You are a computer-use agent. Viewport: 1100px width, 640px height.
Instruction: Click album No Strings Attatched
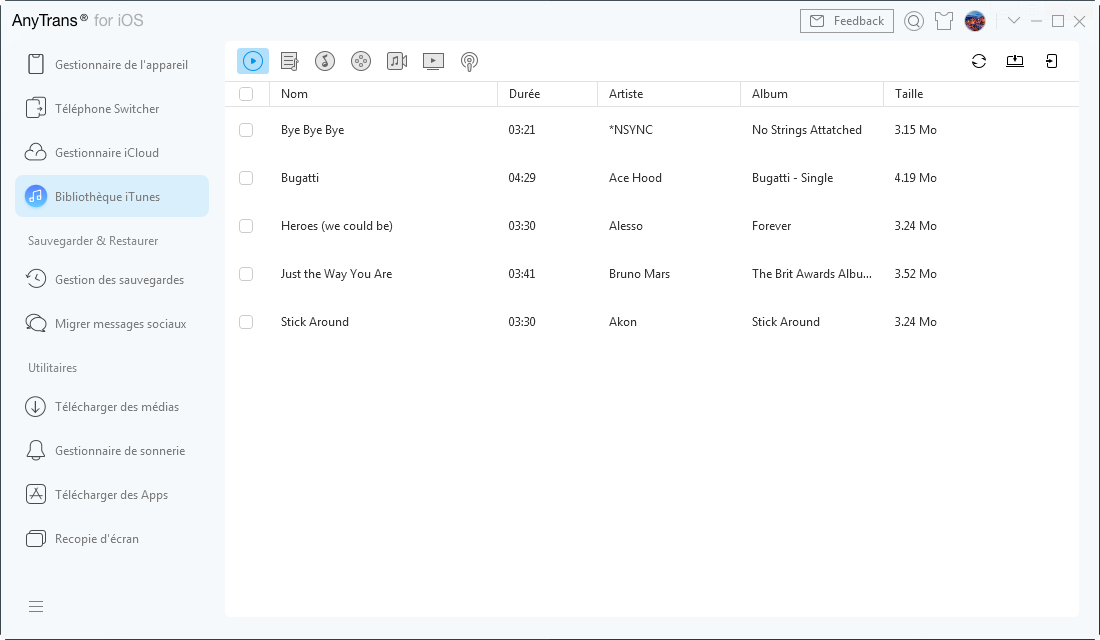807,130
